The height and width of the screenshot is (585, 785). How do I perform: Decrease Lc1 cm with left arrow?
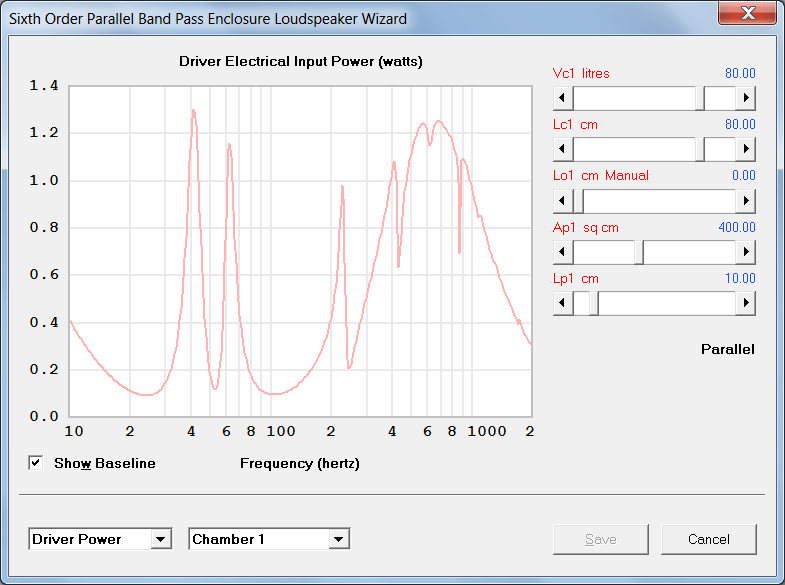[x=563, y=149]
